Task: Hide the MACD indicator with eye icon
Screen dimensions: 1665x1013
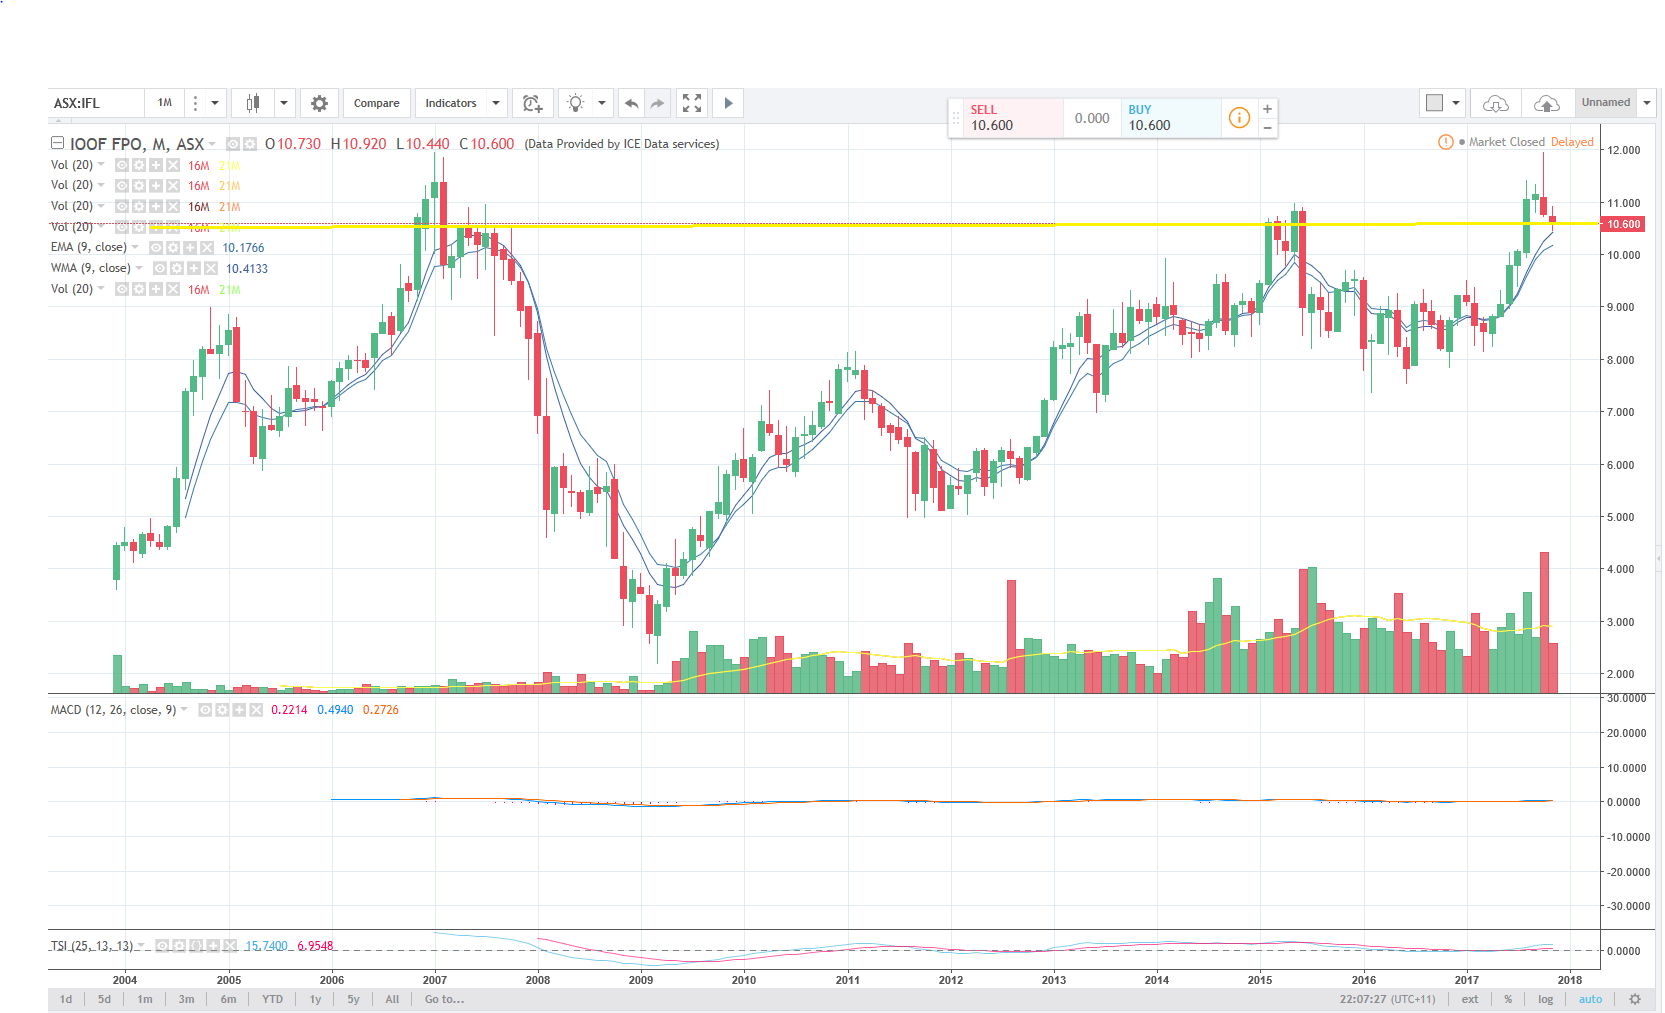Action: [x=205, y=710]
